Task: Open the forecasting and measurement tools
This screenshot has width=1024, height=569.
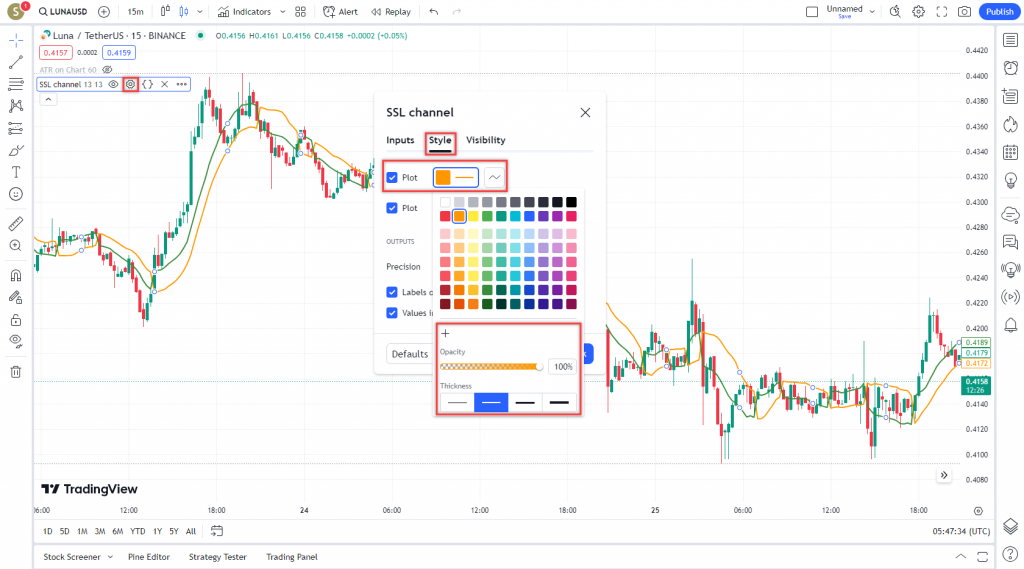Action: pyautogui.click(x=16, y=128)
